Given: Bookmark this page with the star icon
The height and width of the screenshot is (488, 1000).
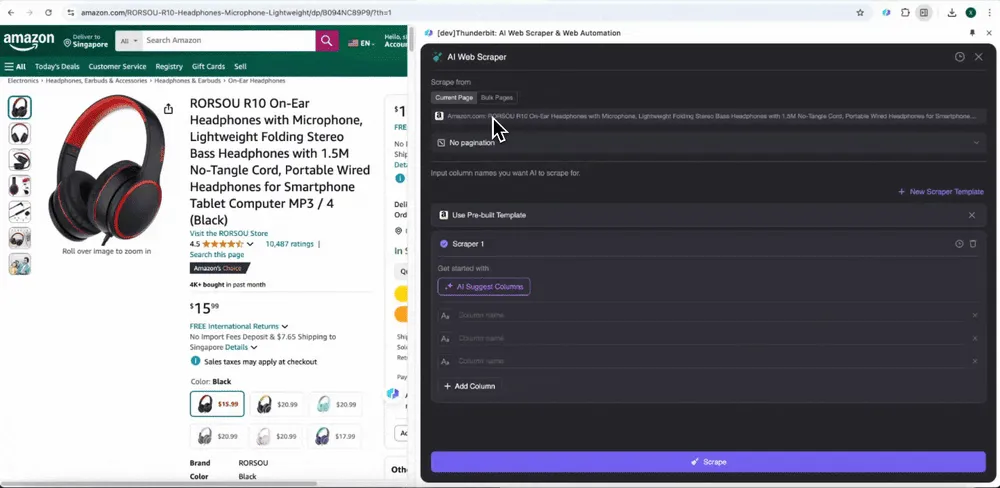Looking at the screenshot, I should [860, 13].
